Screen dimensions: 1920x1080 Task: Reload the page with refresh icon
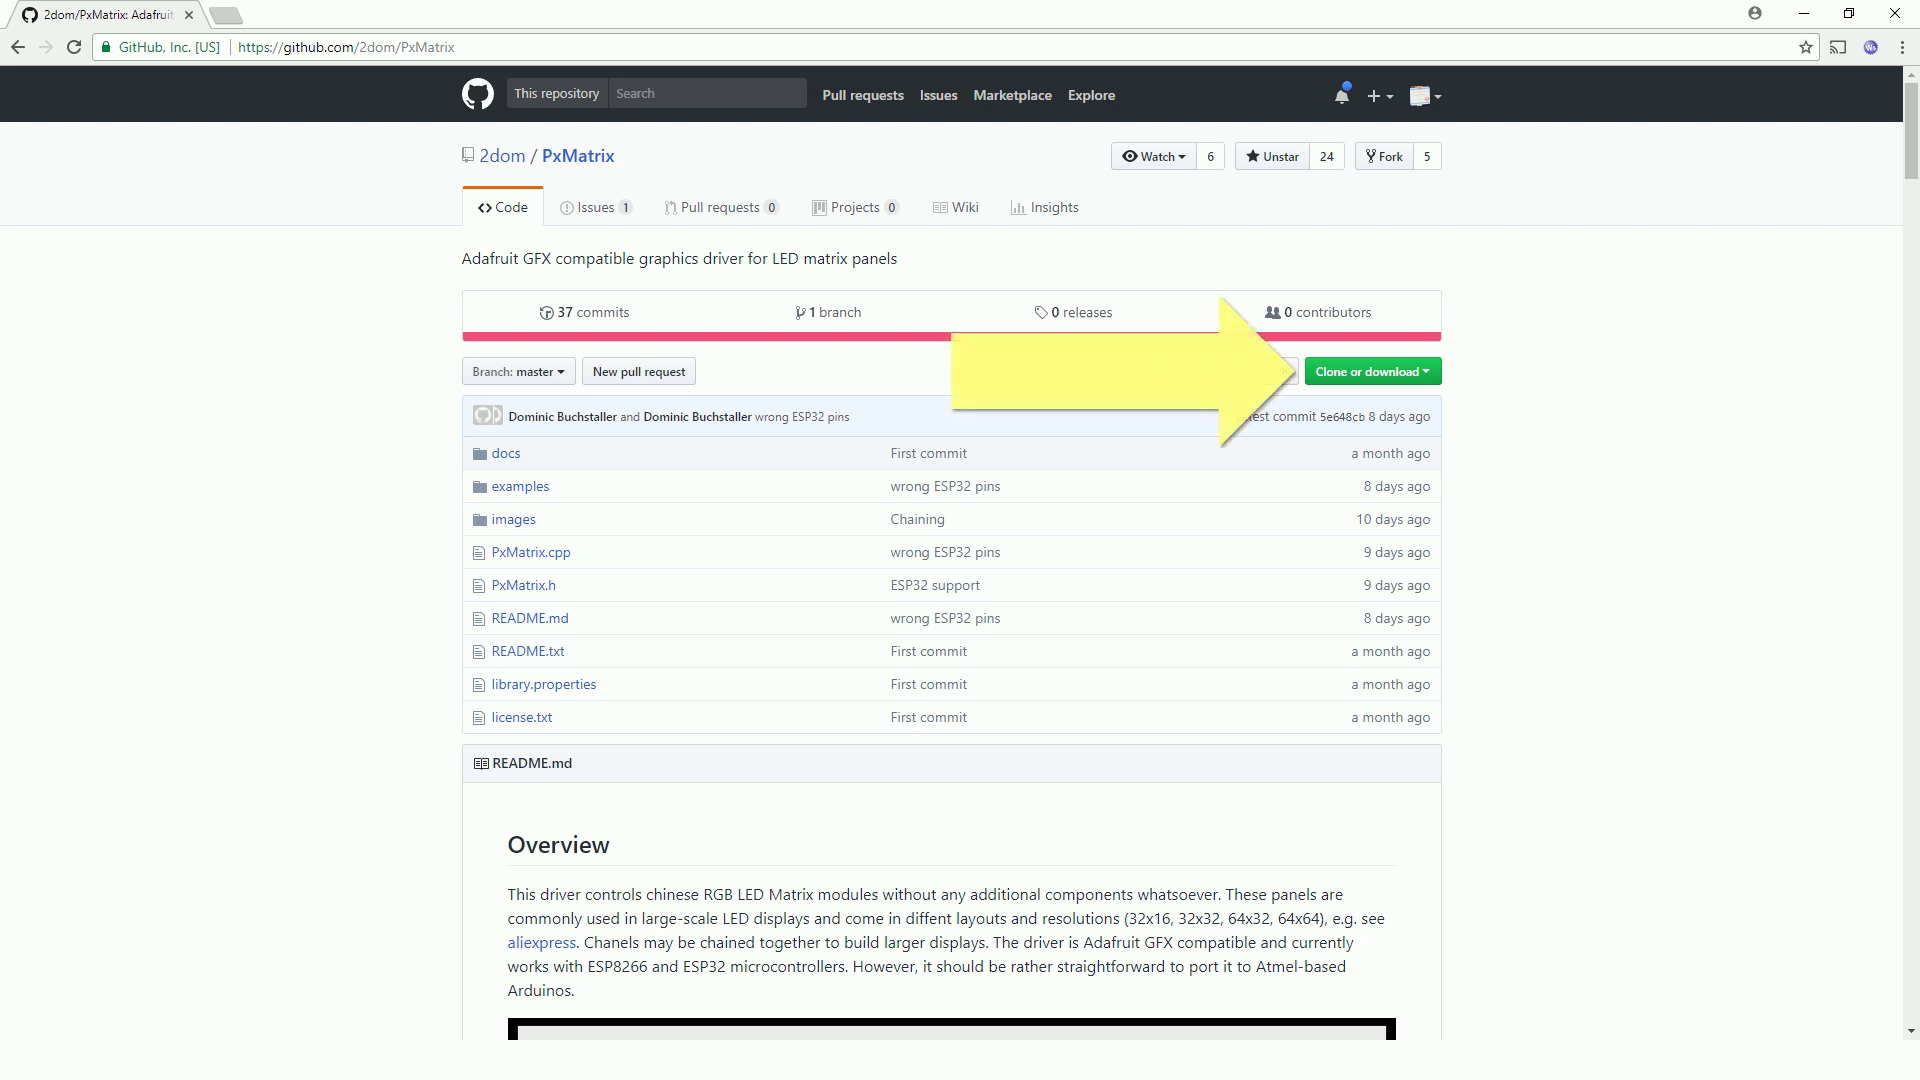[x=74, y=47]
